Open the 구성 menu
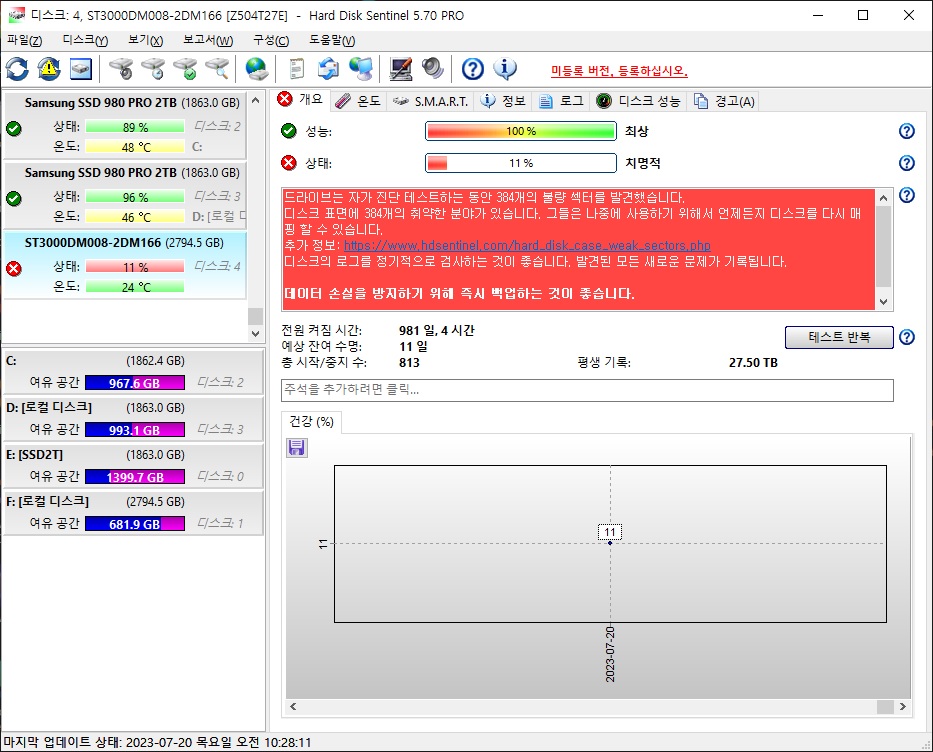Image resolution: width=933 pixels, height=752 pixels. tap(271, 40)
